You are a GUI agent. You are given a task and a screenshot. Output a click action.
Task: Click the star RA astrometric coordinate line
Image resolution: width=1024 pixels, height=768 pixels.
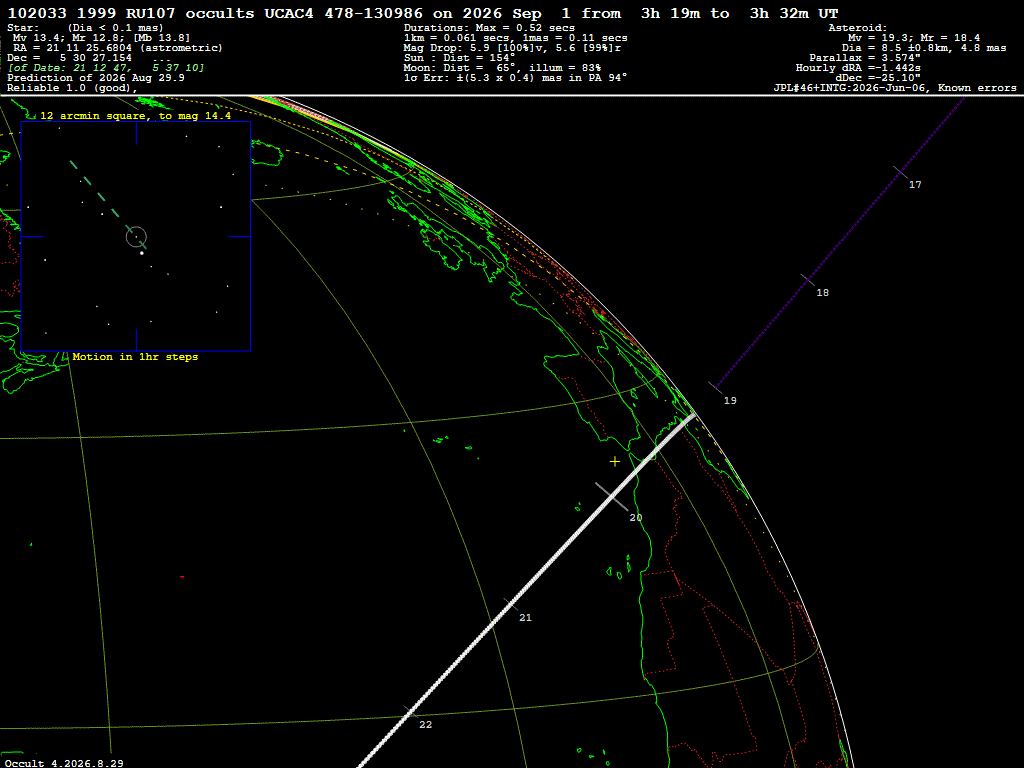tap(118, 48)
